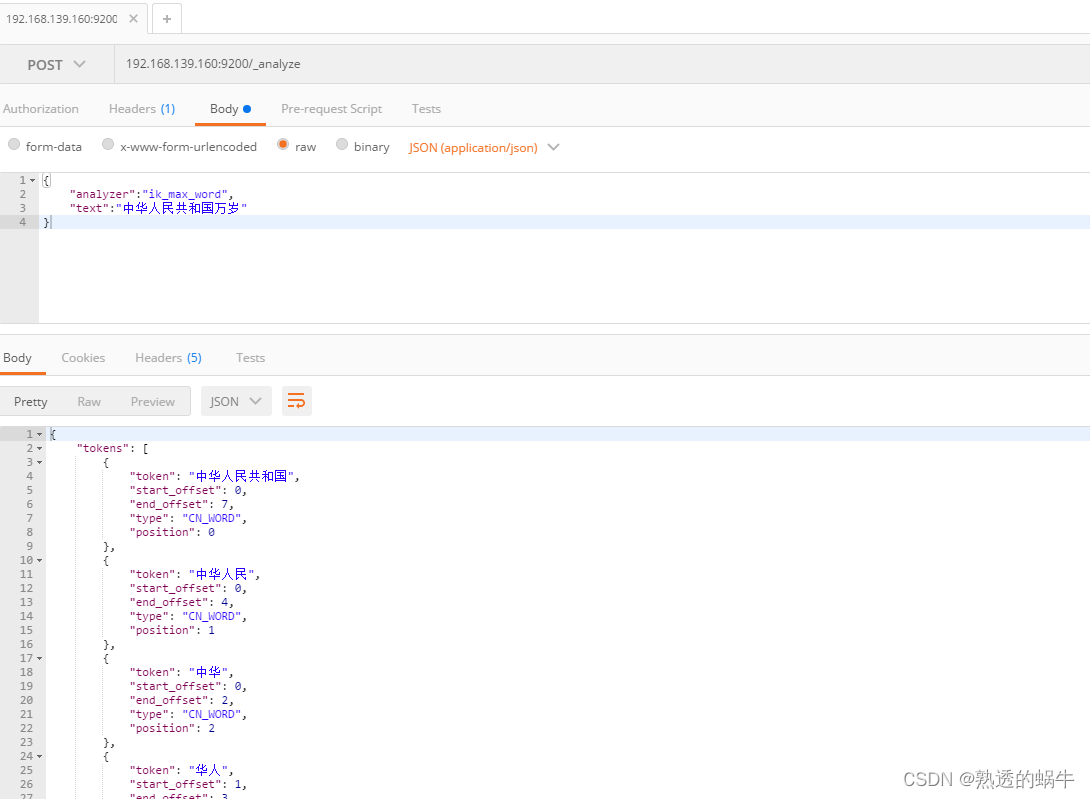Select the request Body tab
Screen dimensions: 1090x799
pyautogui.click(x=230, y=108)
